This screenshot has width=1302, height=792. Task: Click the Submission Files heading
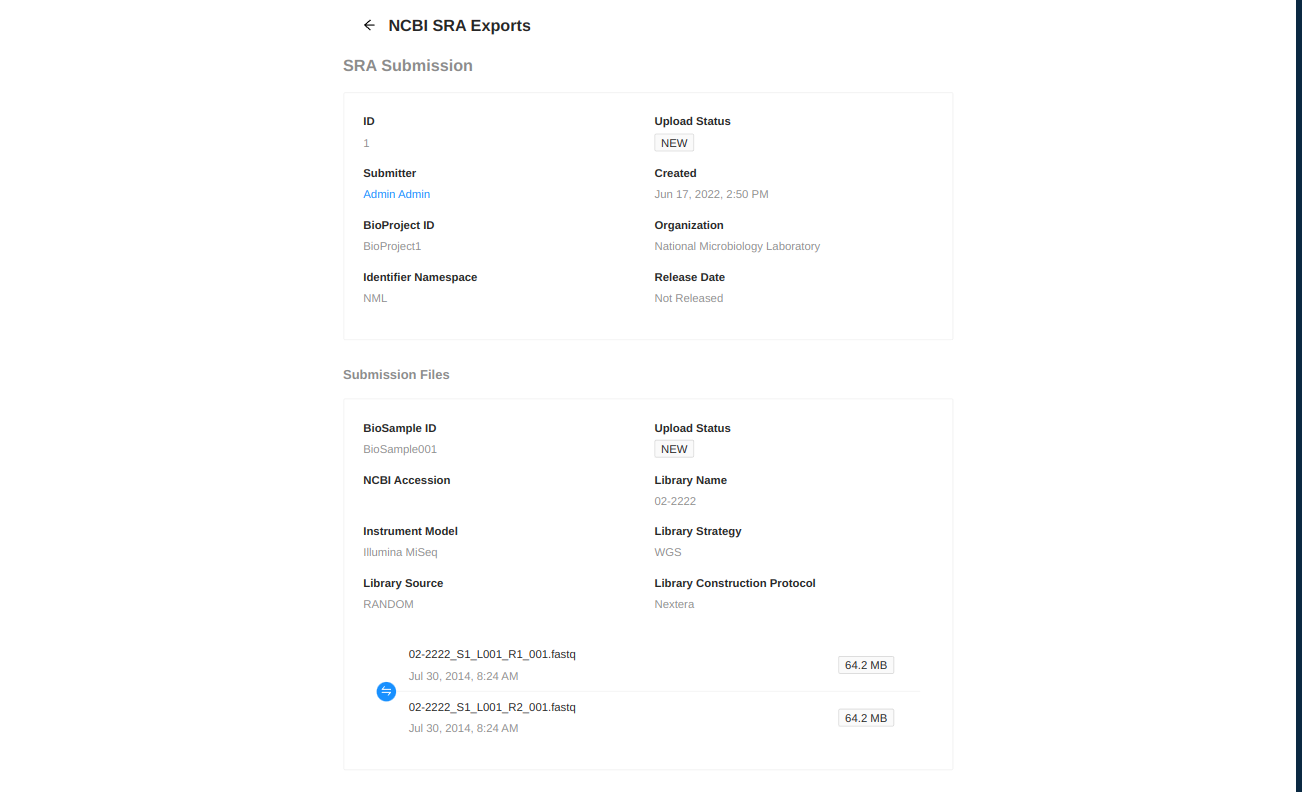(x=396, y=374)
